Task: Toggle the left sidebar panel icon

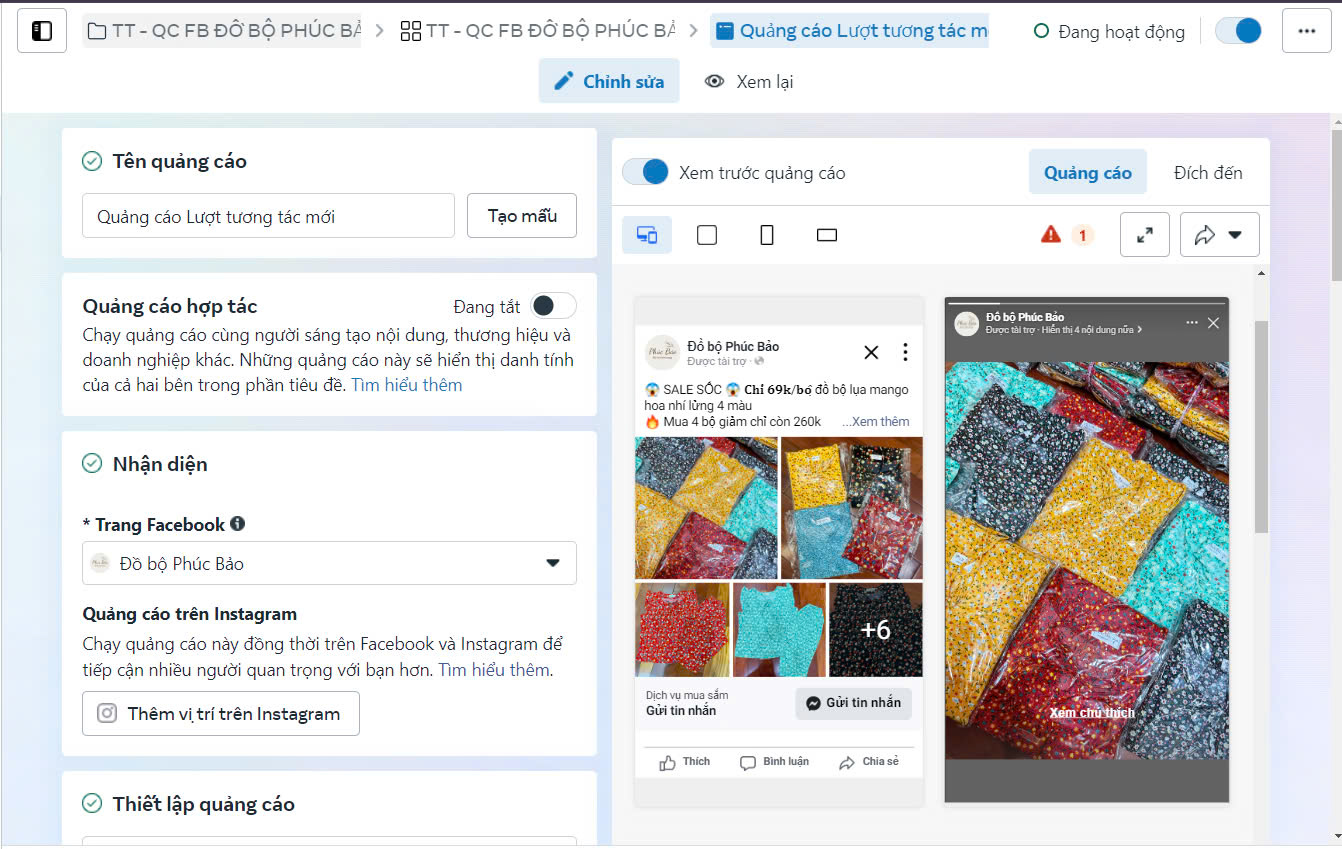Action: (42, 31)
